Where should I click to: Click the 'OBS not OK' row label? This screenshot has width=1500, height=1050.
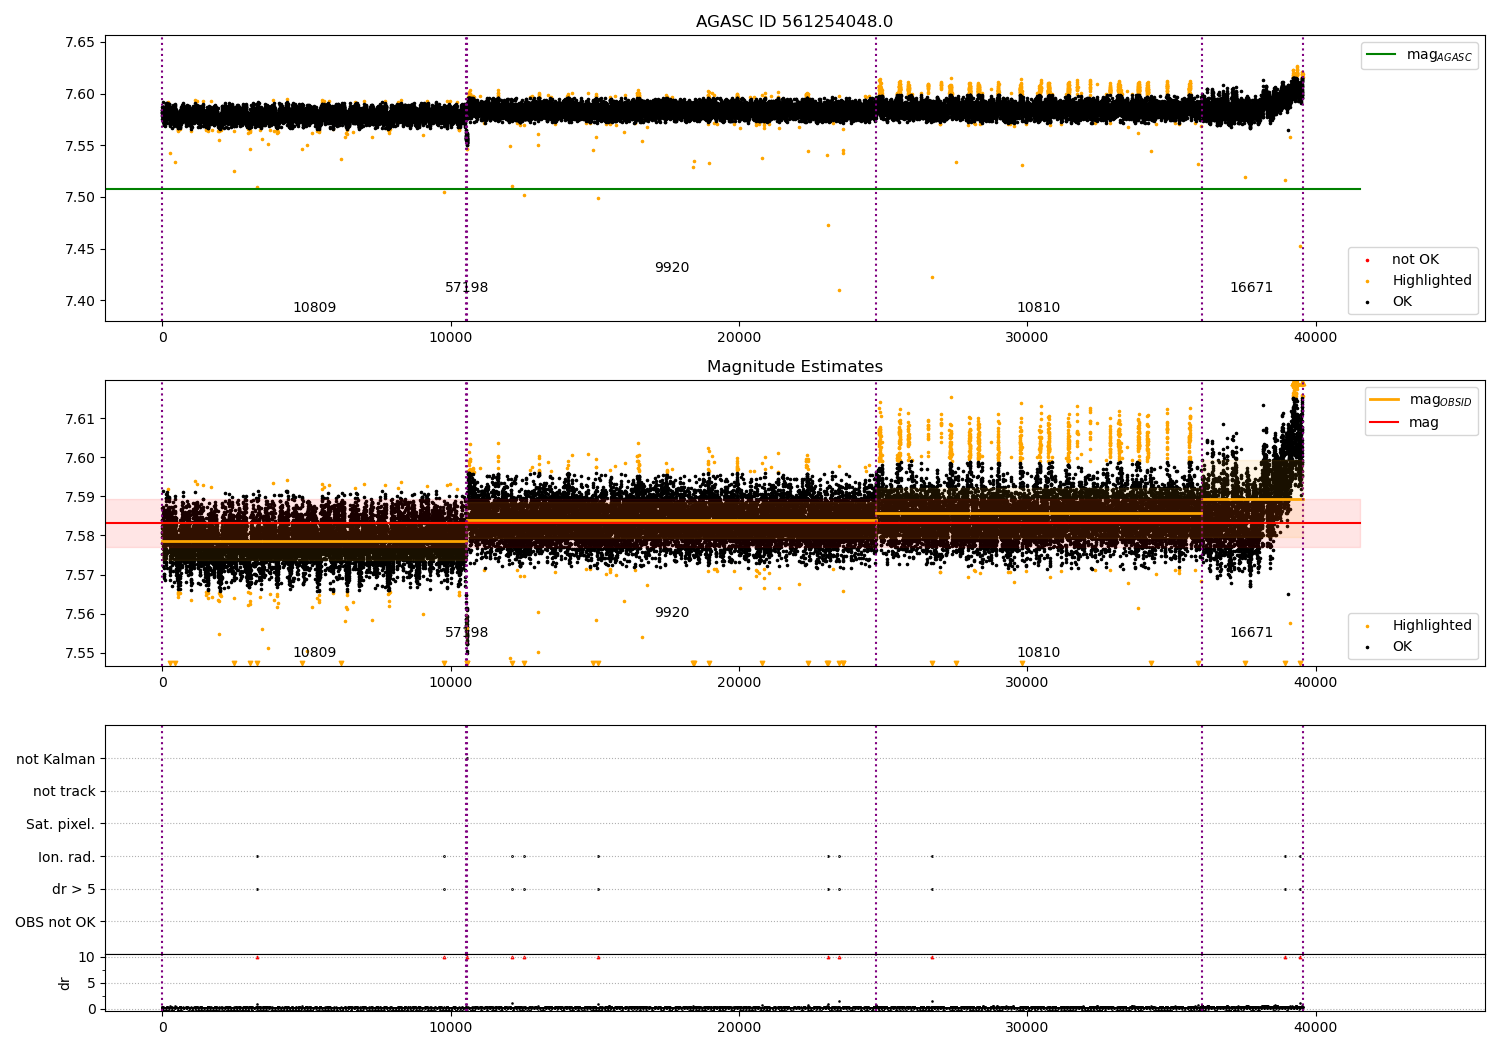56,922
